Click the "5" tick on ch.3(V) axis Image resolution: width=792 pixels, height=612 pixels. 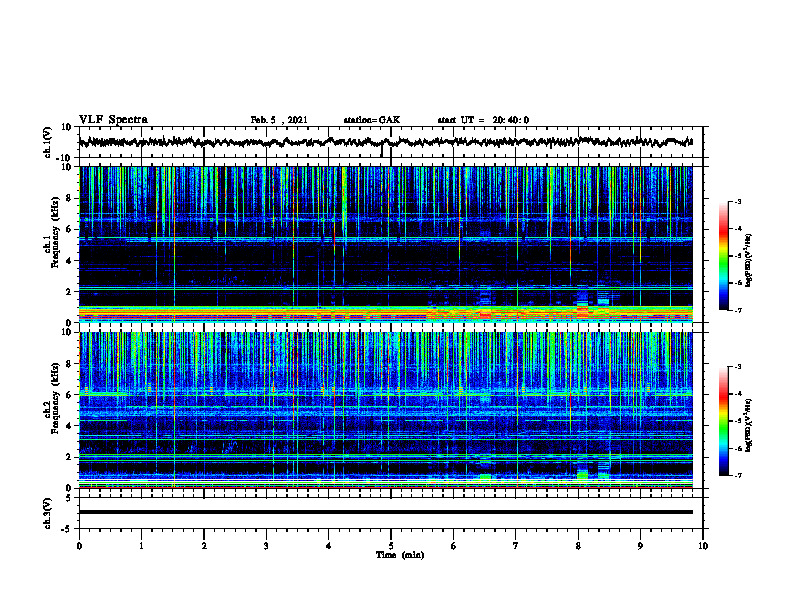point(70,497)
